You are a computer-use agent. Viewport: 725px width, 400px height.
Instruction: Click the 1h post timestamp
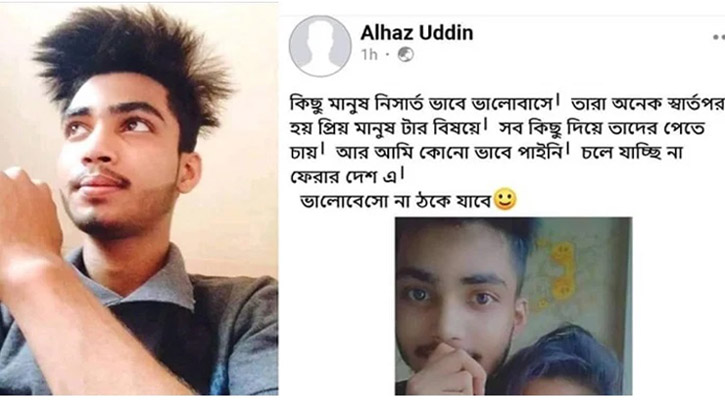click(x=369, y=55)
